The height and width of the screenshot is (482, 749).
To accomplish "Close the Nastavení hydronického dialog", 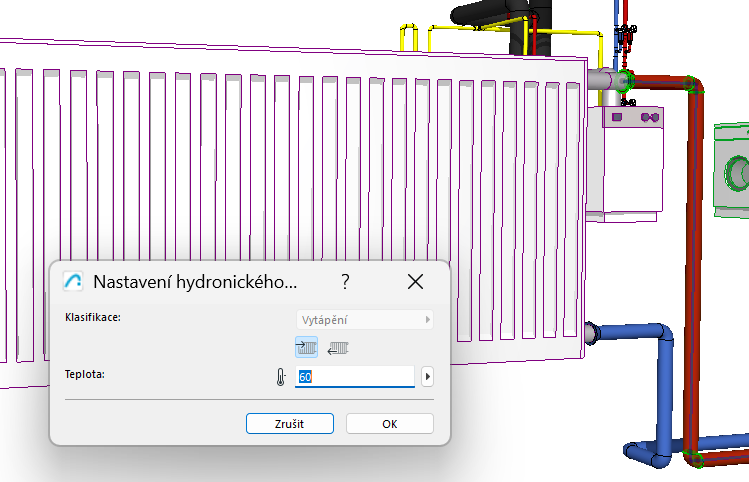I will tap(415, 282).
